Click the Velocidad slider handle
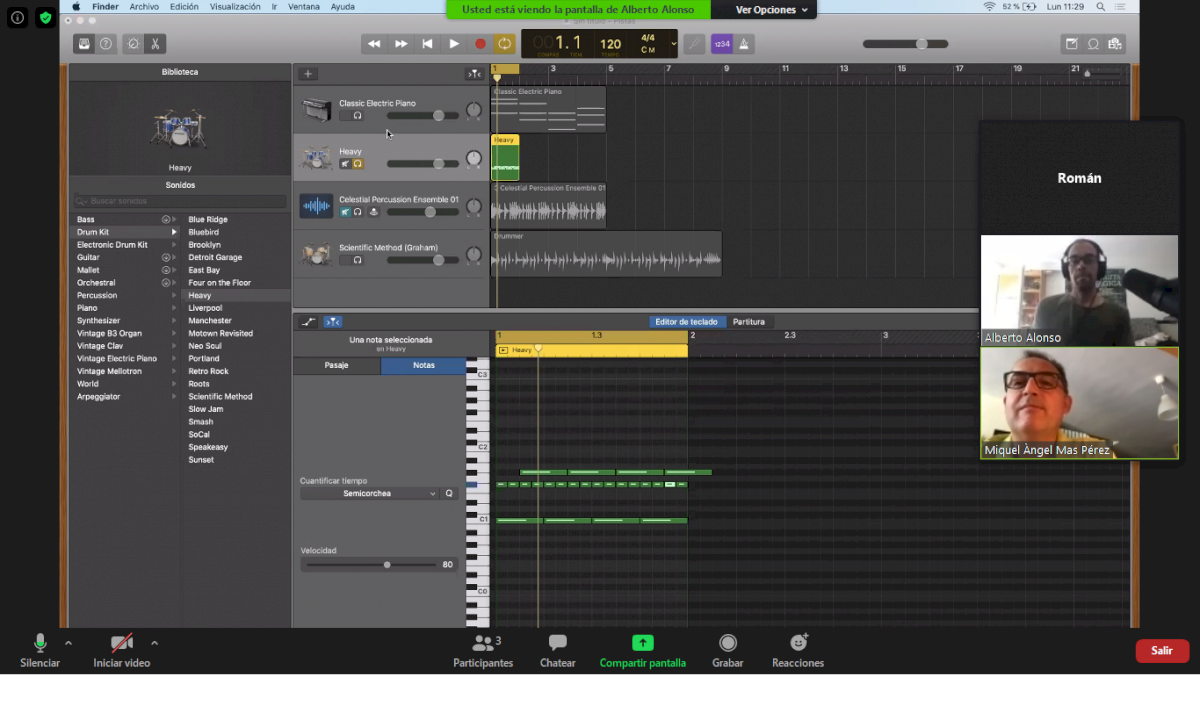This screenshot has height=706, width=1200. pyautogui.click(x=387, y=565)
